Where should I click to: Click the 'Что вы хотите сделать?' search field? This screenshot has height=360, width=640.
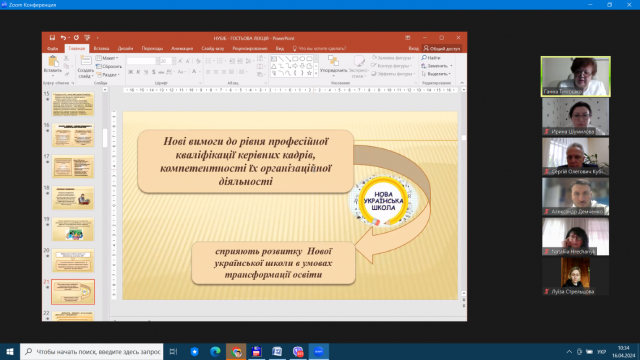pos(320,49)
